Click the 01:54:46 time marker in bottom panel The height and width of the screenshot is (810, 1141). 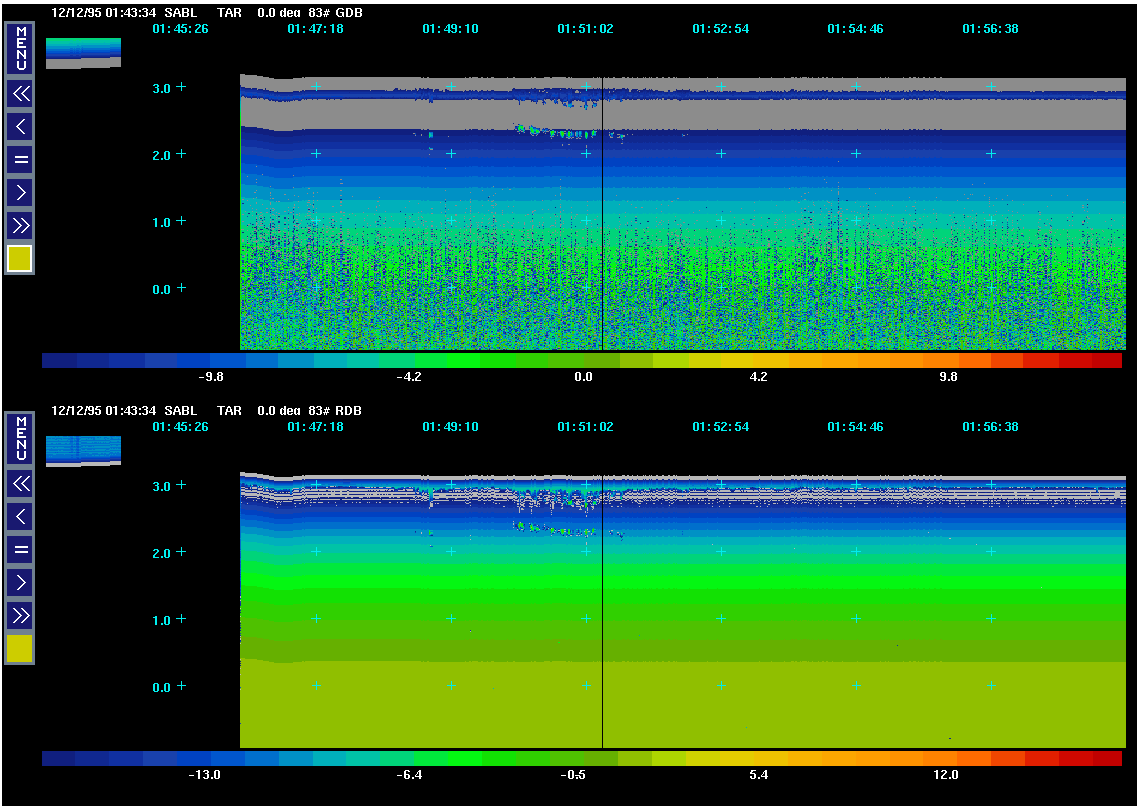pos(855,427)
